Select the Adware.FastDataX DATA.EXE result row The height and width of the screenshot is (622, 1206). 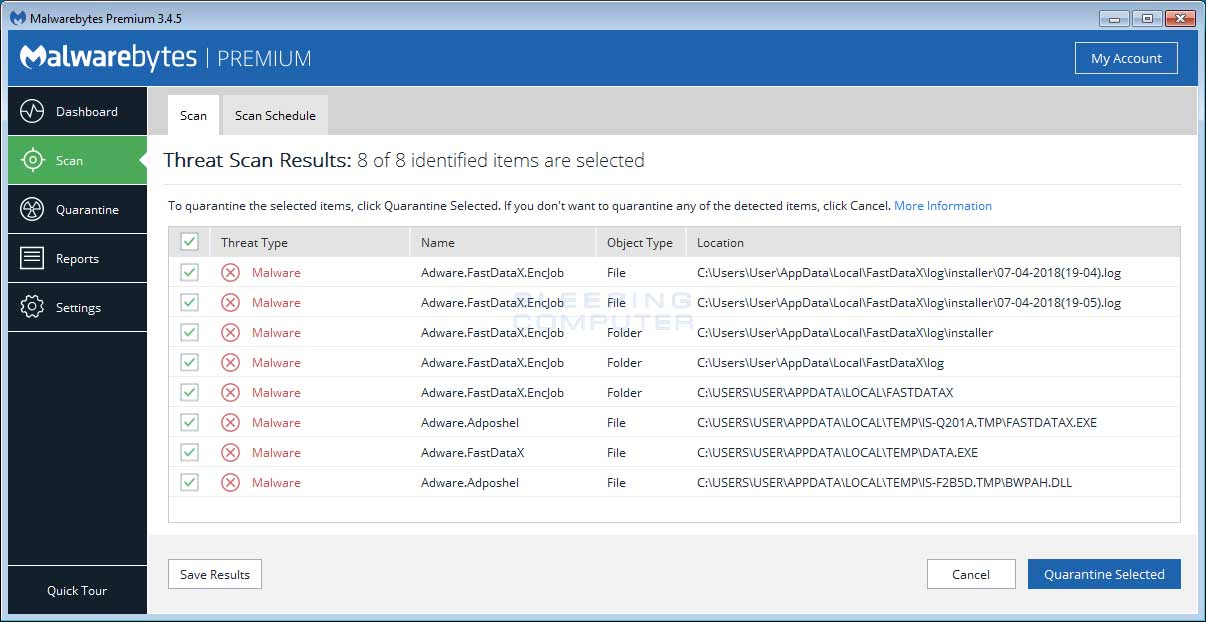point(472,452)
